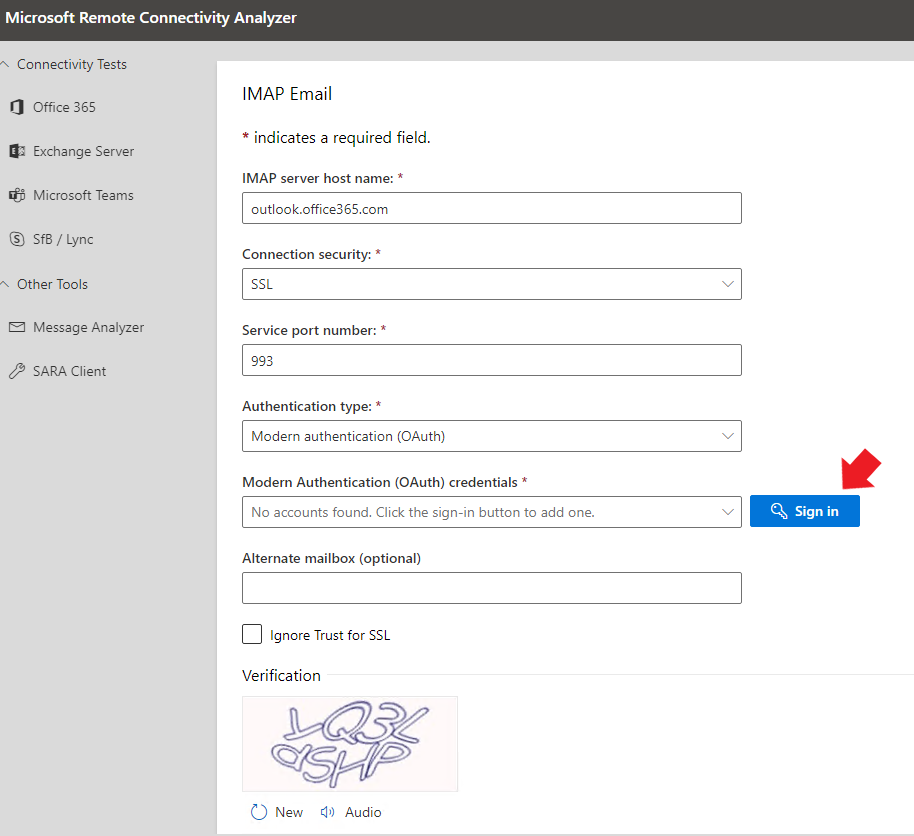Collapse the Other Tools section
The image size is (914, 836).
[5, 284]
